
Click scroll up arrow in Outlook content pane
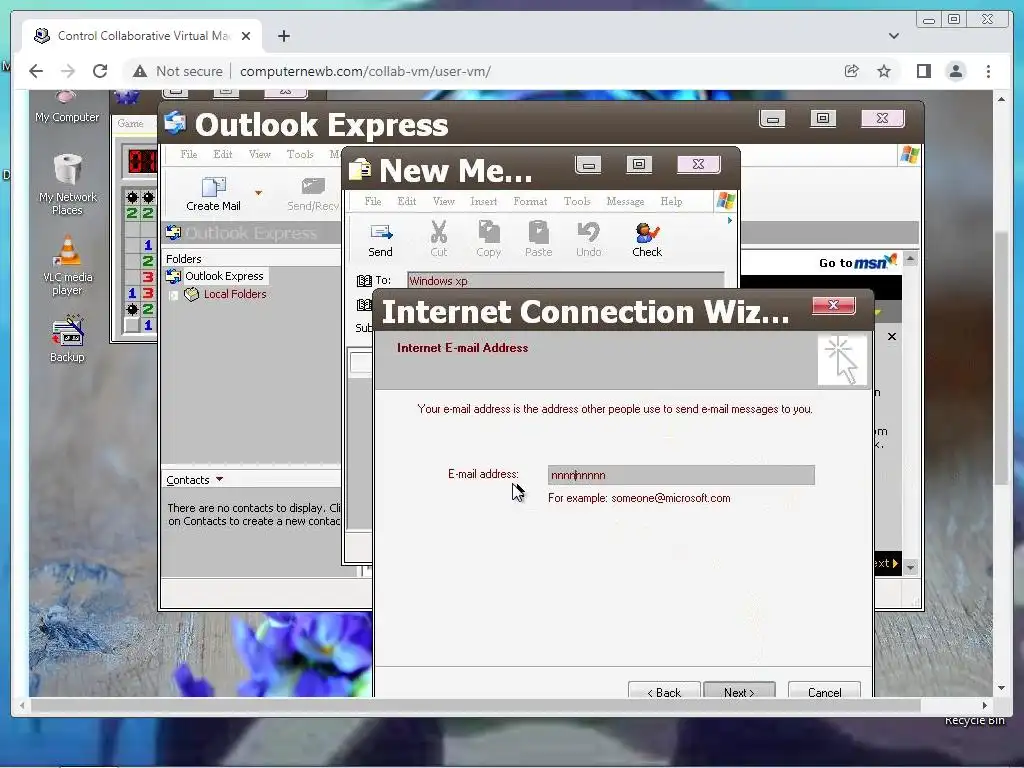pos(910,259)
